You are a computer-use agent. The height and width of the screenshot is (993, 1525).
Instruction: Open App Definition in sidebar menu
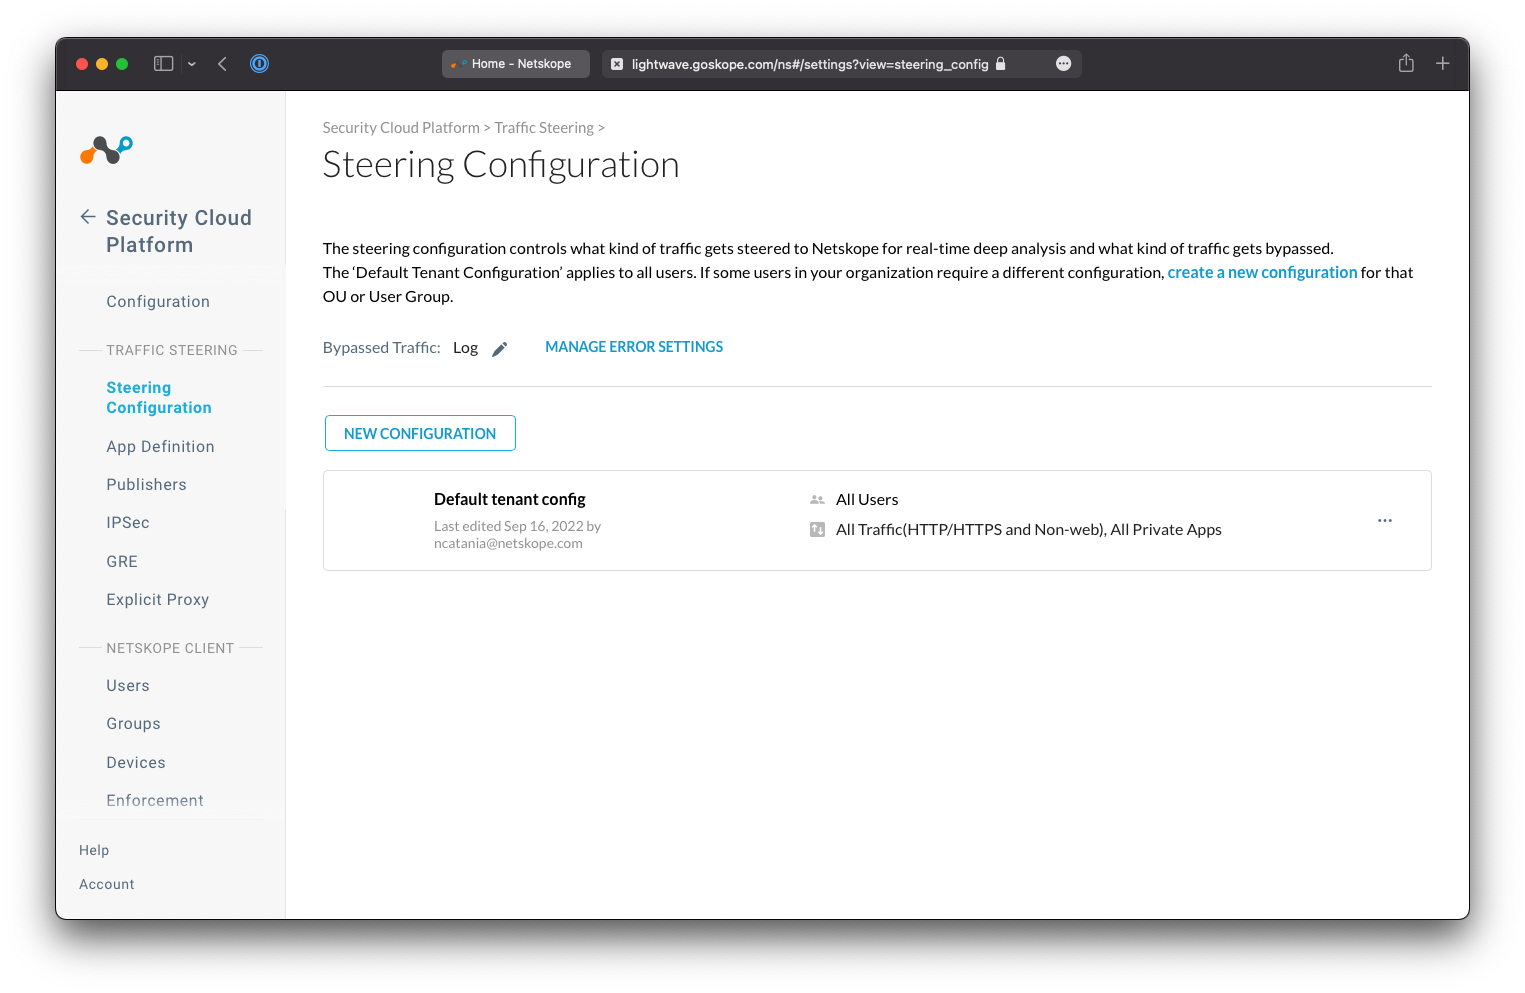click(160, 447)
